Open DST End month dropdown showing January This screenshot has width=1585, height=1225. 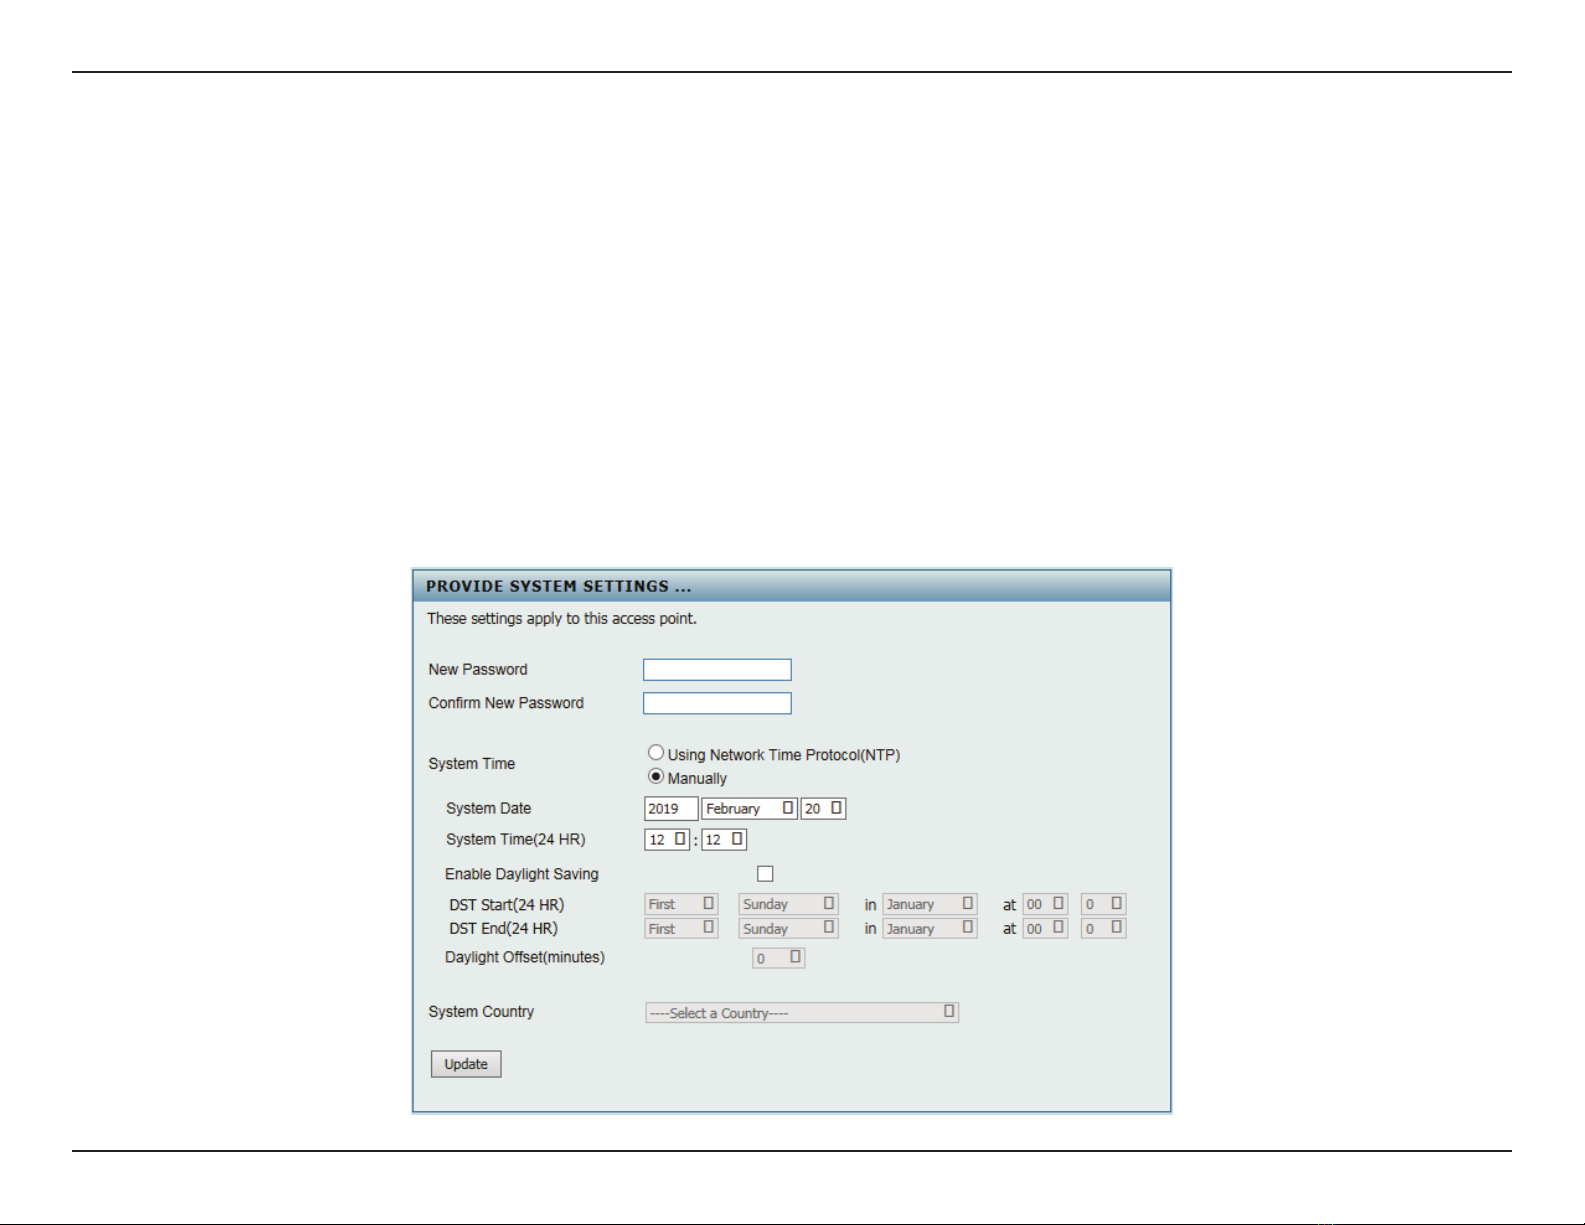(930, 929)
